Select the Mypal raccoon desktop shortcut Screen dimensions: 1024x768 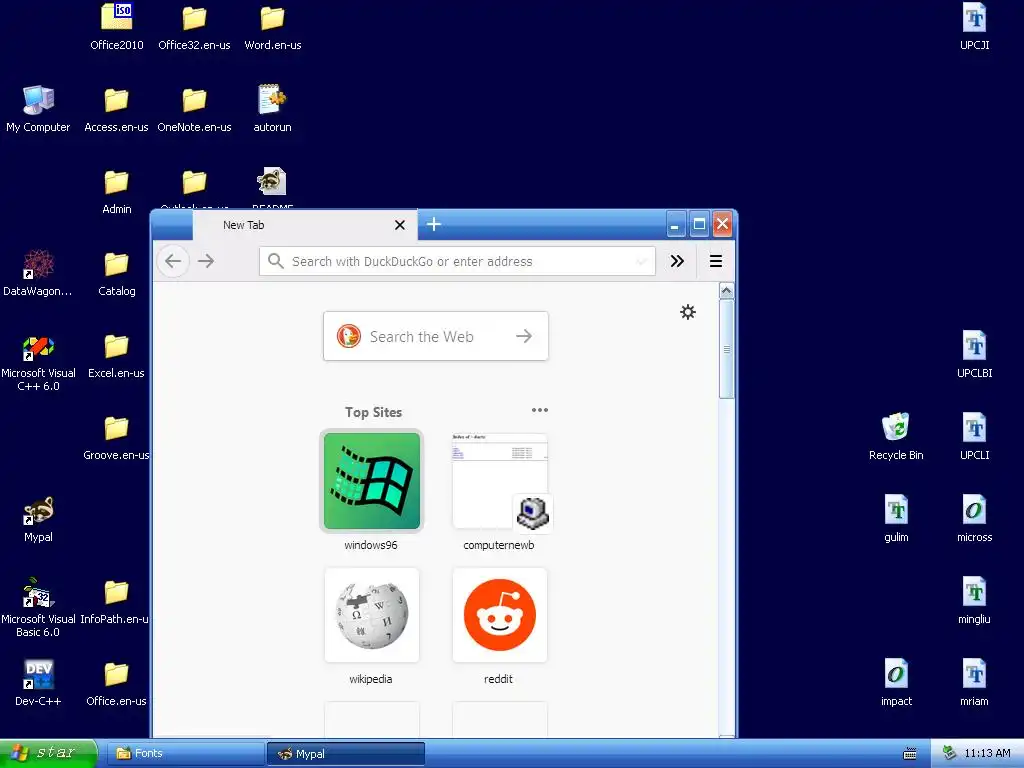click(x=38, y=511)
